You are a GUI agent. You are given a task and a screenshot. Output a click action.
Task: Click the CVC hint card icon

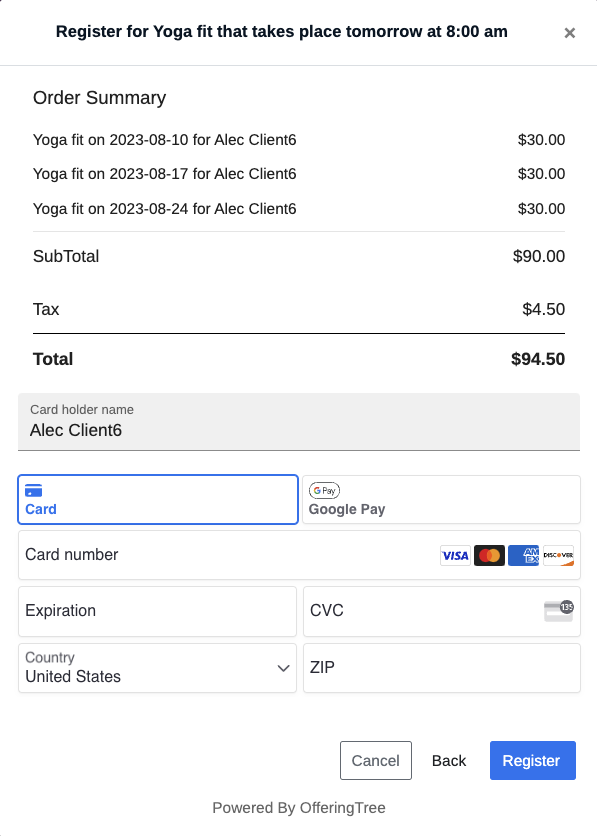[558, 611]
